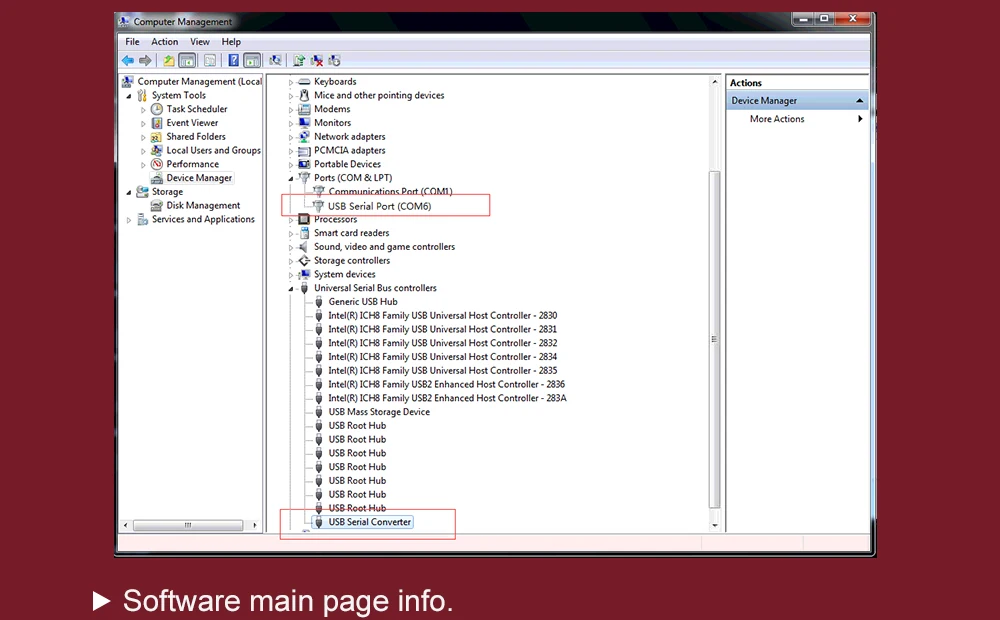Select Event Viewer in left tree
Screen dimensions: 1000x620
coord(192,122)
